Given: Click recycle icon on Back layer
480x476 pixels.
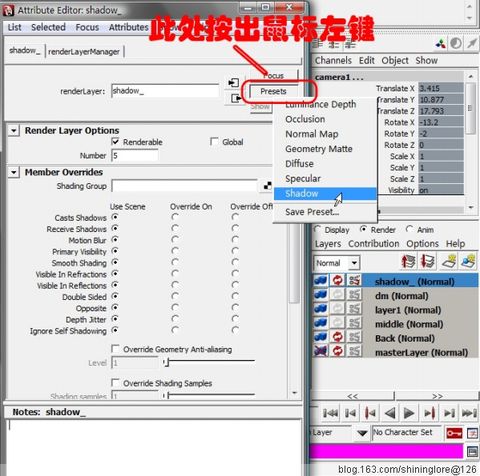Looking at the screenshot, I should point(337,337).
